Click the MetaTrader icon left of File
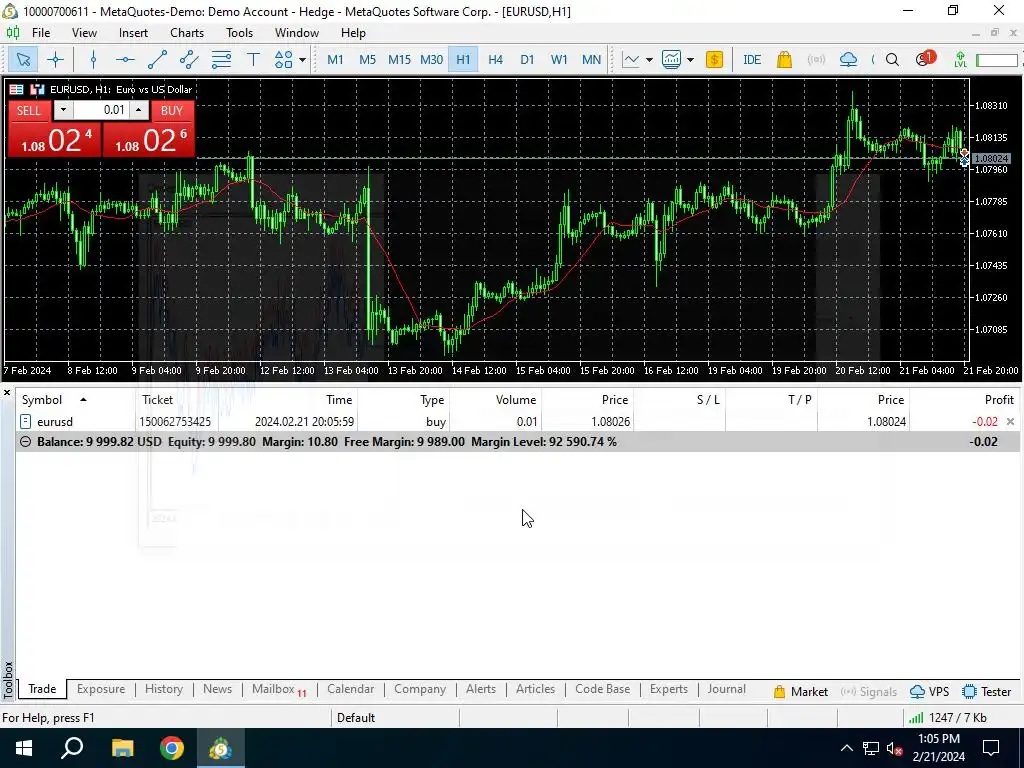Image resolution: width=1024 pixels, height=768 pixels. [x=12, y=33]
